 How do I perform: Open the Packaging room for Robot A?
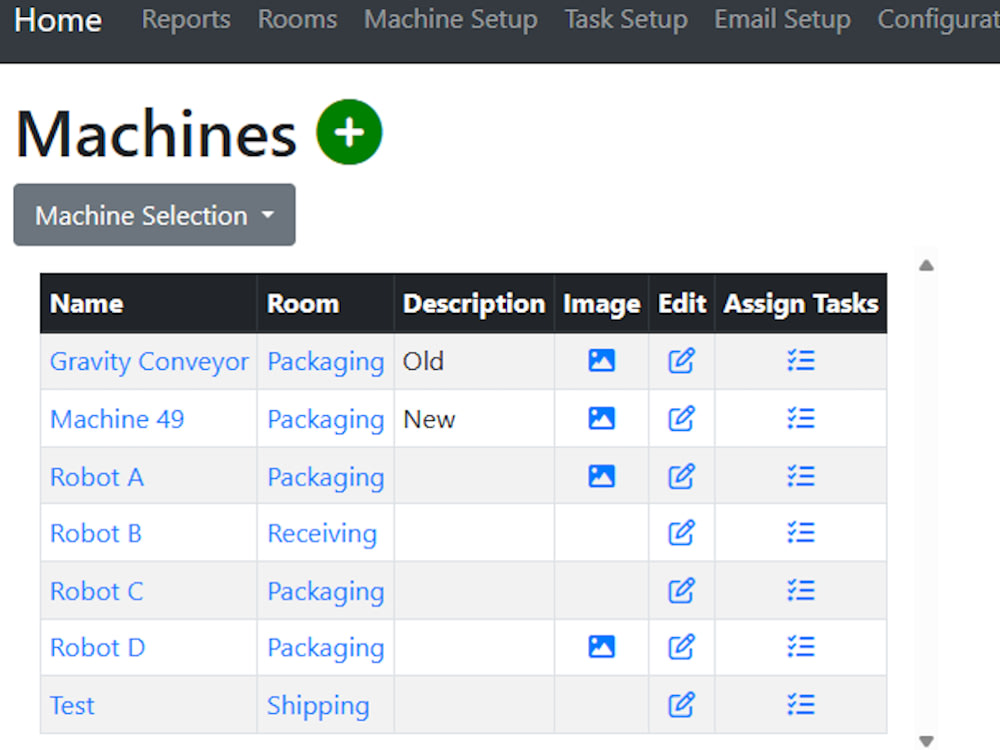point(325,475)
